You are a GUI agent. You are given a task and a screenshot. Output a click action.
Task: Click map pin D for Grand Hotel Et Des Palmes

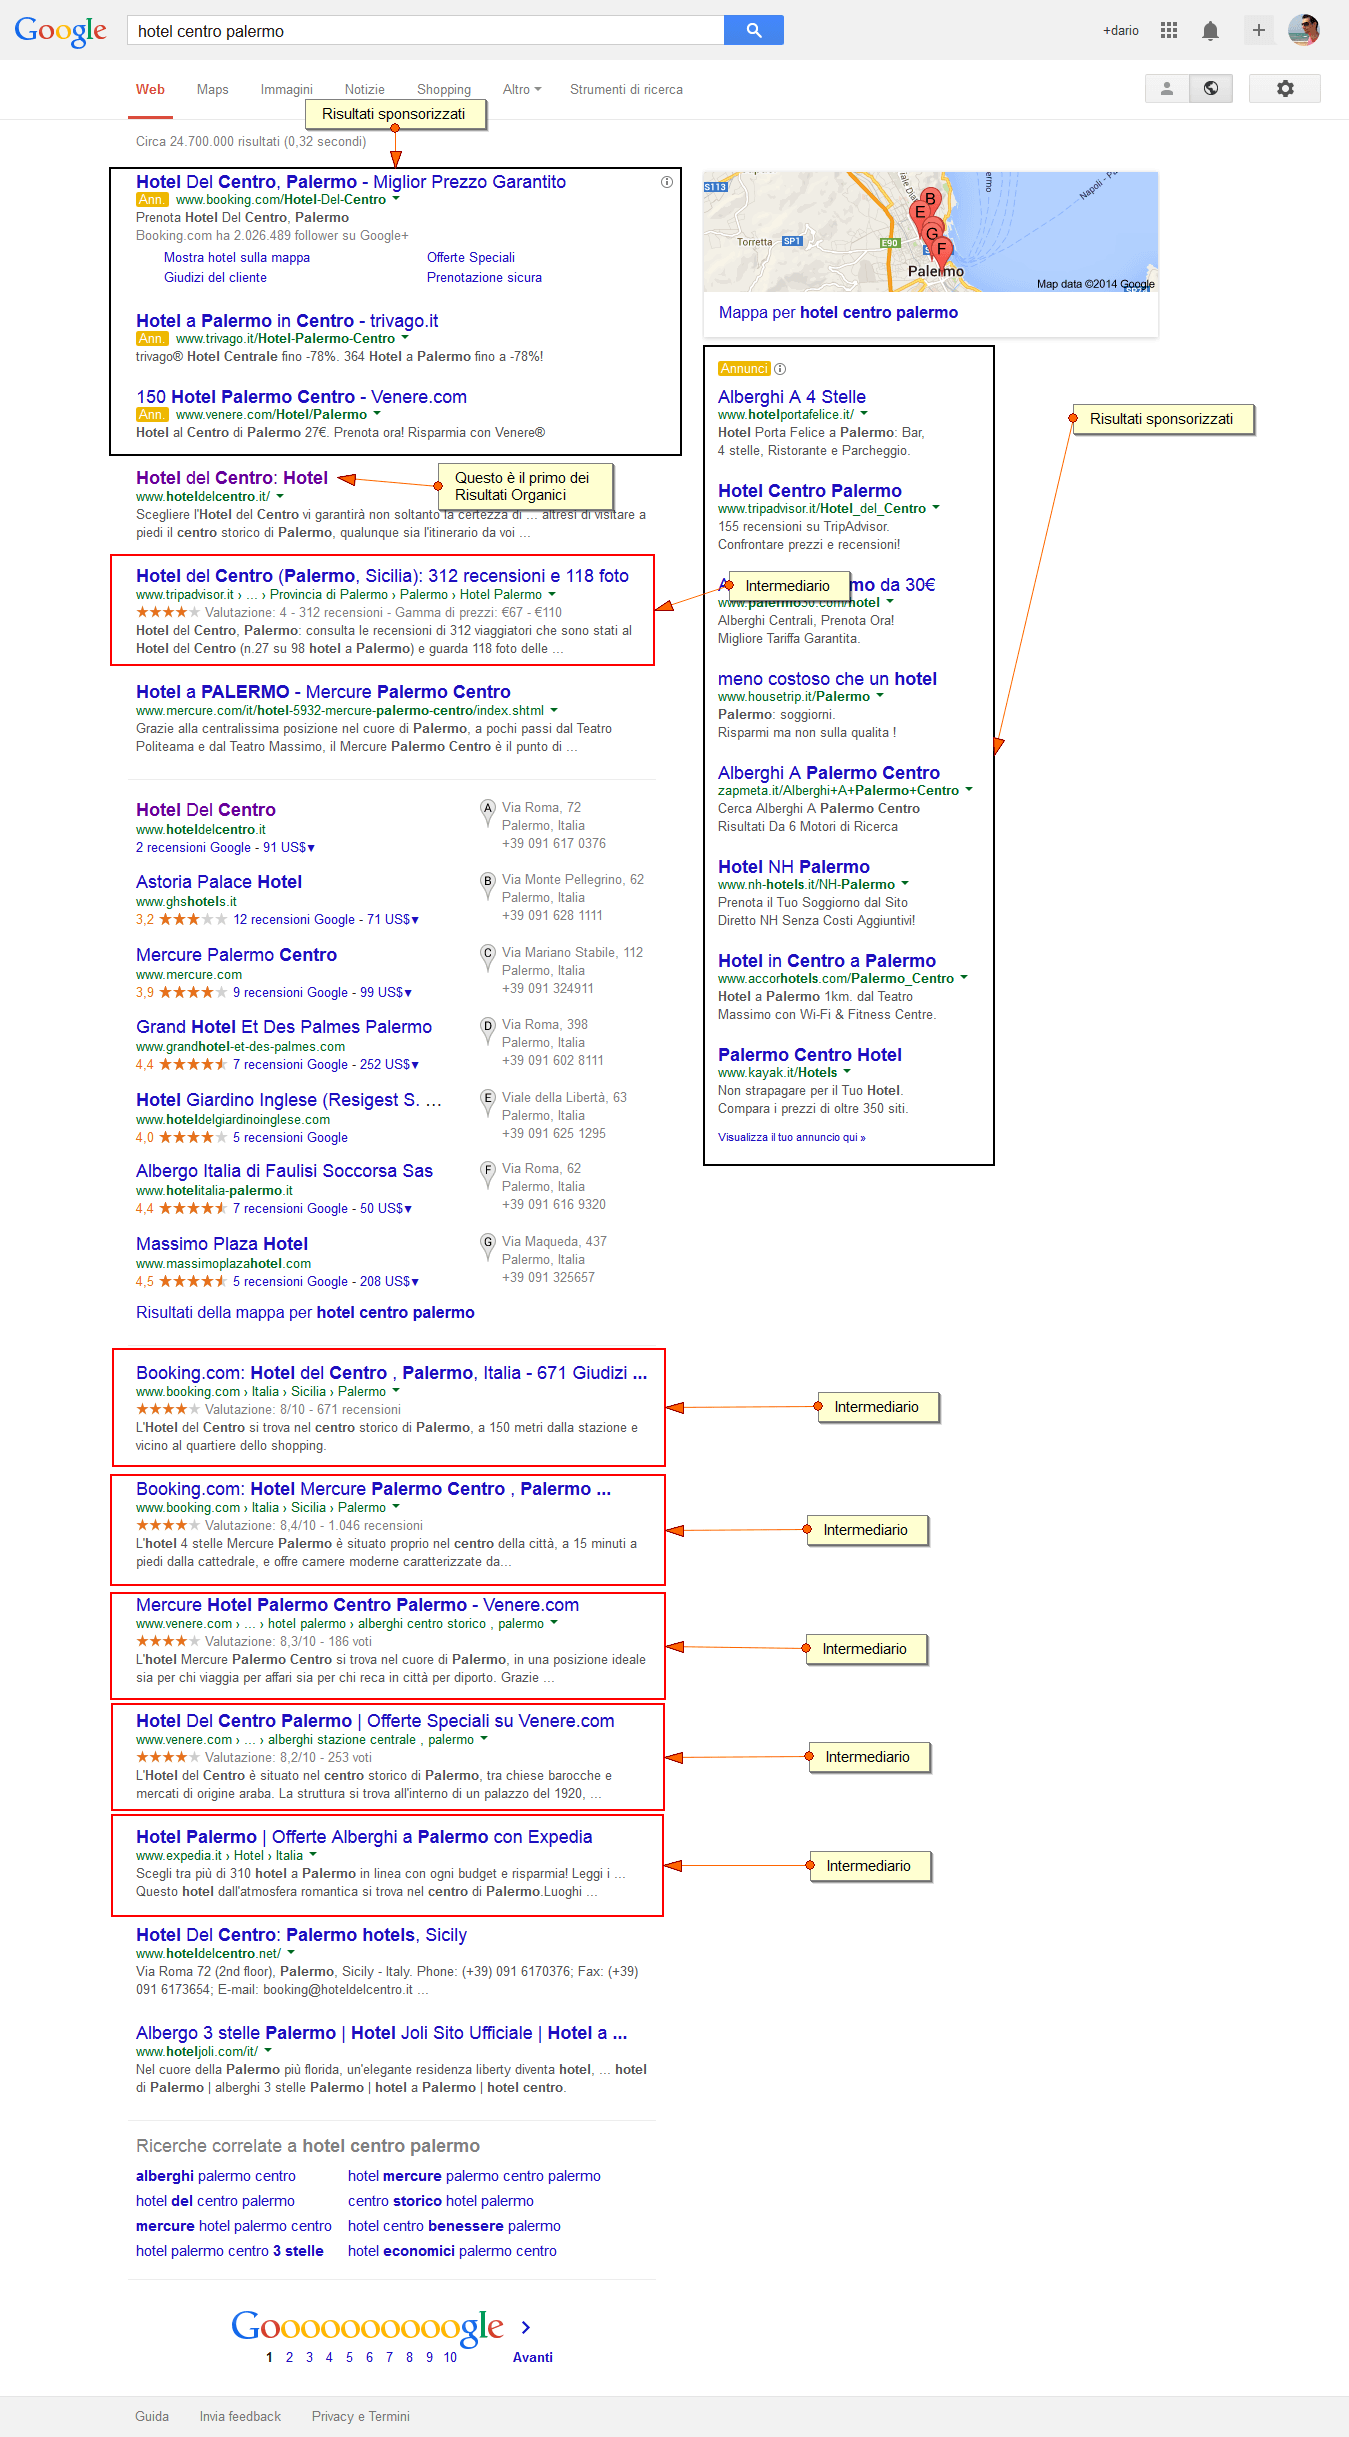(x=488, y=1030)
